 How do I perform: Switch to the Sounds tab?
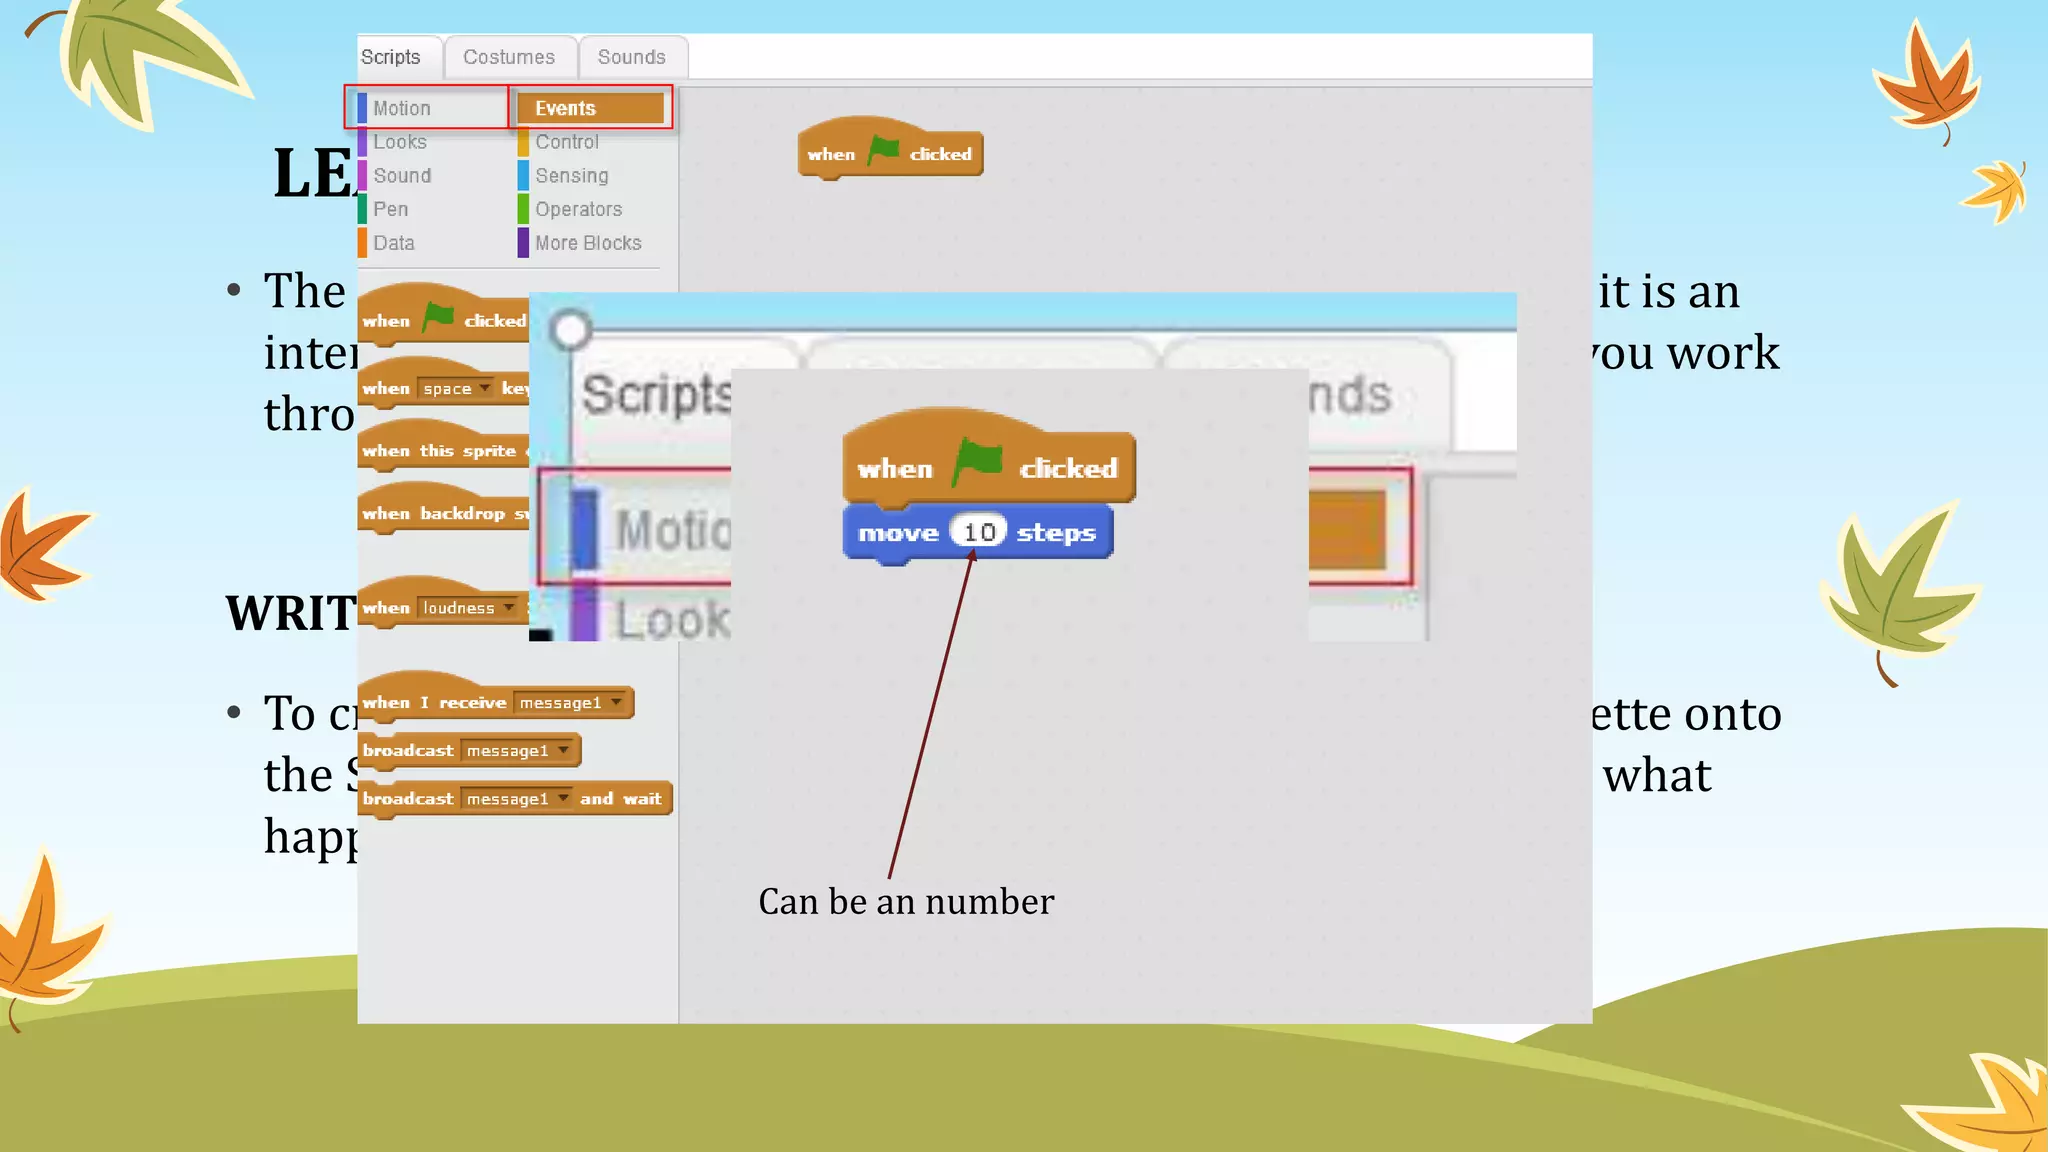tap(631, 57)
